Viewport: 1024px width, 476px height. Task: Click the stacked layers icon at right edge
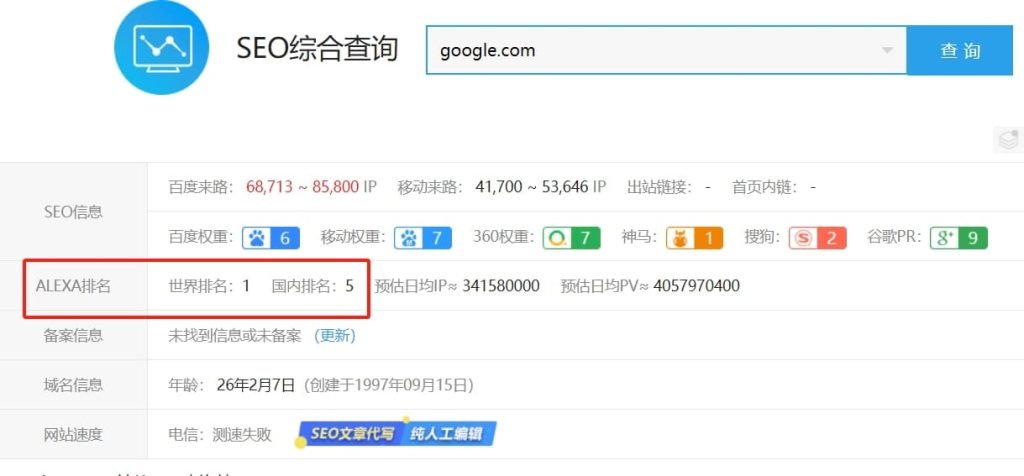click(1008, 139)
